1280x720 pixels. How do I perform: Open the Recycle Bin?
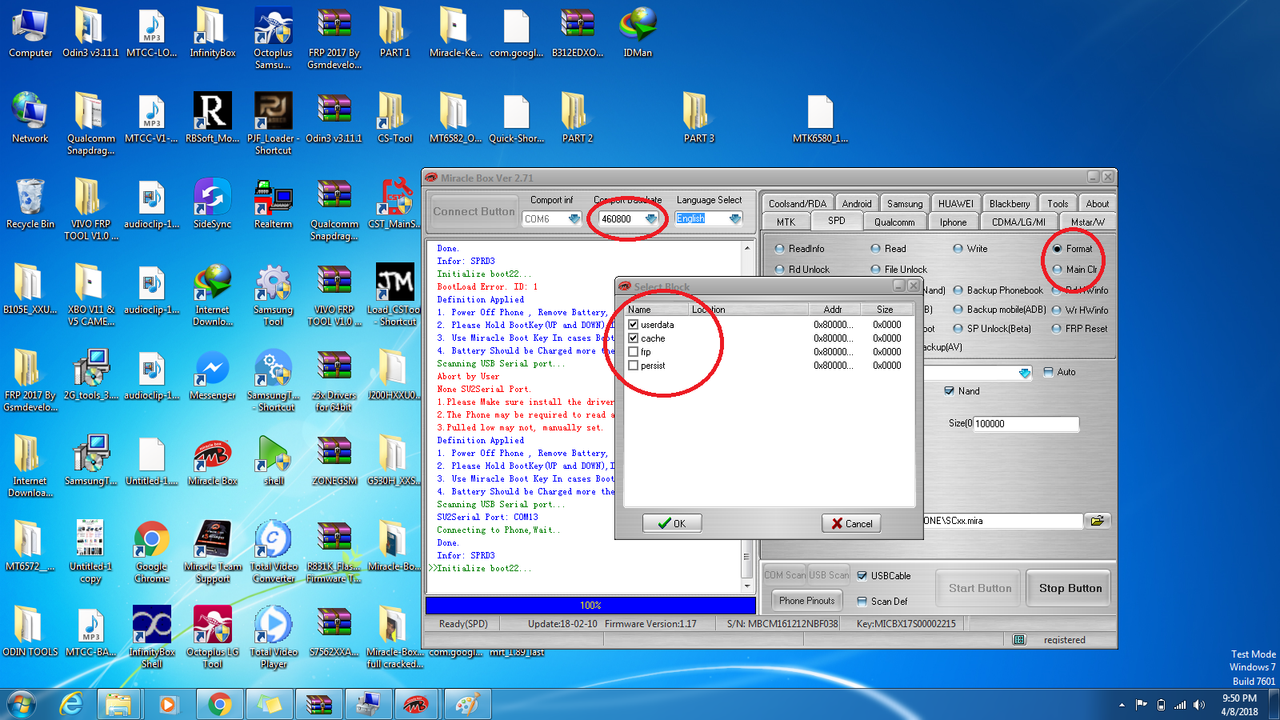point(30,205)
